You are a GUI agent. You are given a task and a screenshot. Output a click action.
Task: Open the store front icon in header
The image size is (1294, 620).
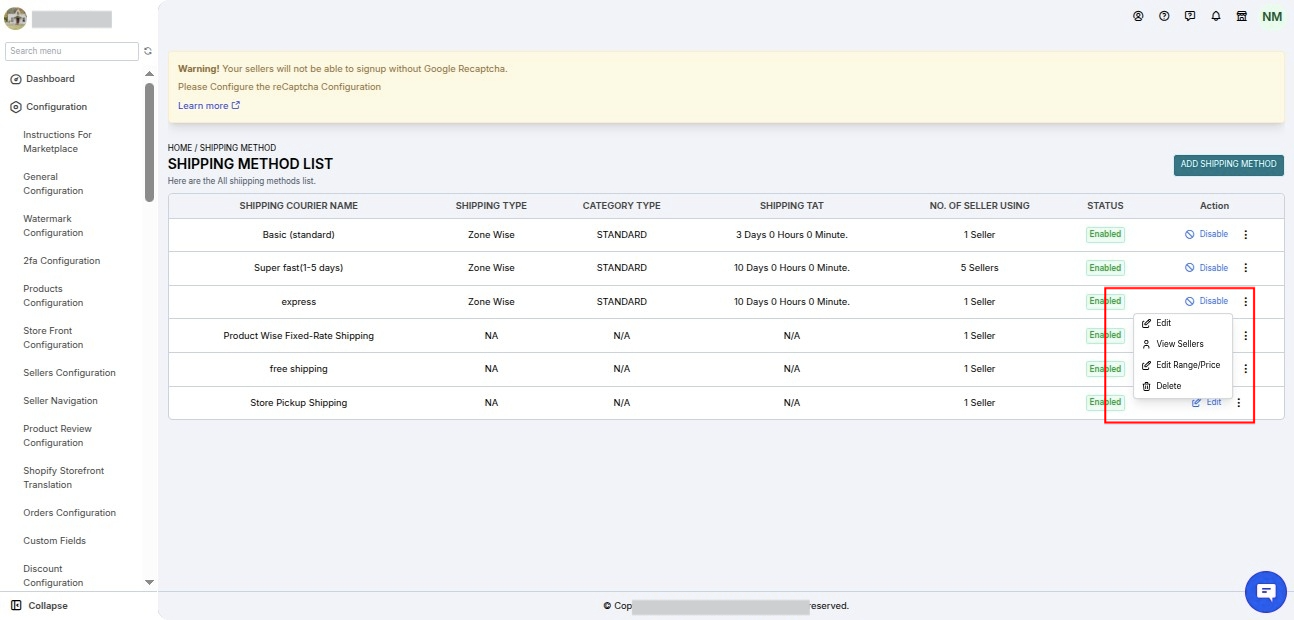tap(1242, 17)
